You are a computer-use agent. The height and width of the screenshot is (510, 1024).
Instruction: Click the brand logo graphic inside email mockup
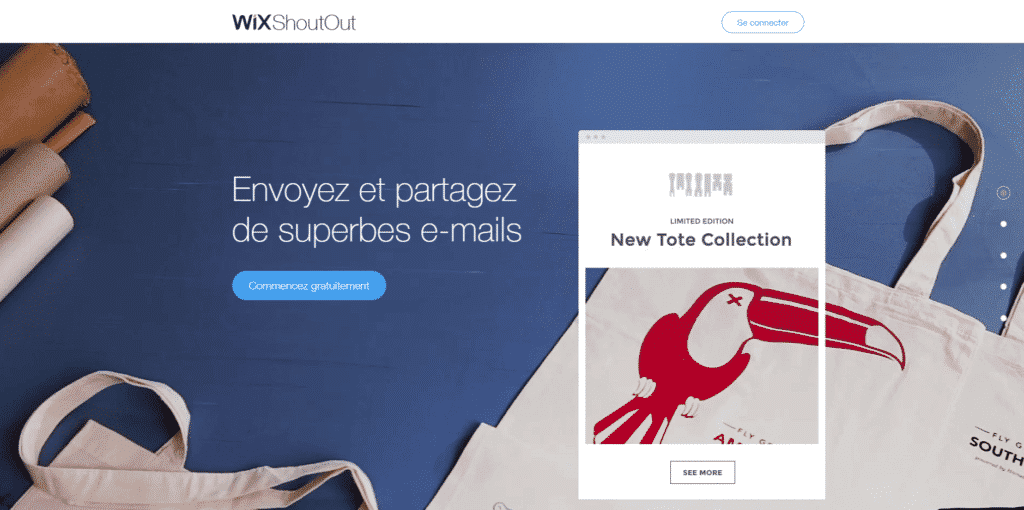pos(701,185)
